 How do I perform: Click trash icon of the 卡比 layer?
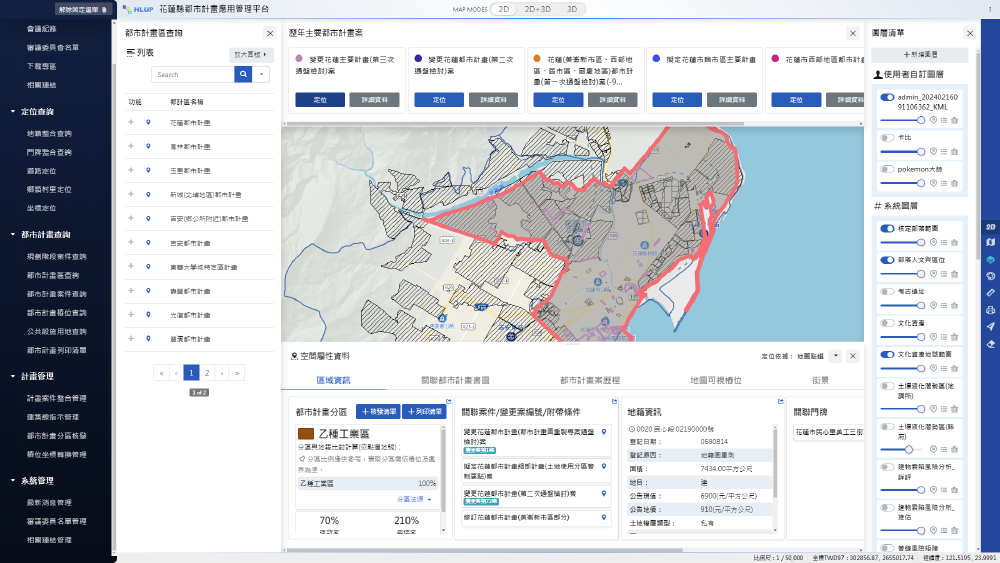(x=954, y=152)
